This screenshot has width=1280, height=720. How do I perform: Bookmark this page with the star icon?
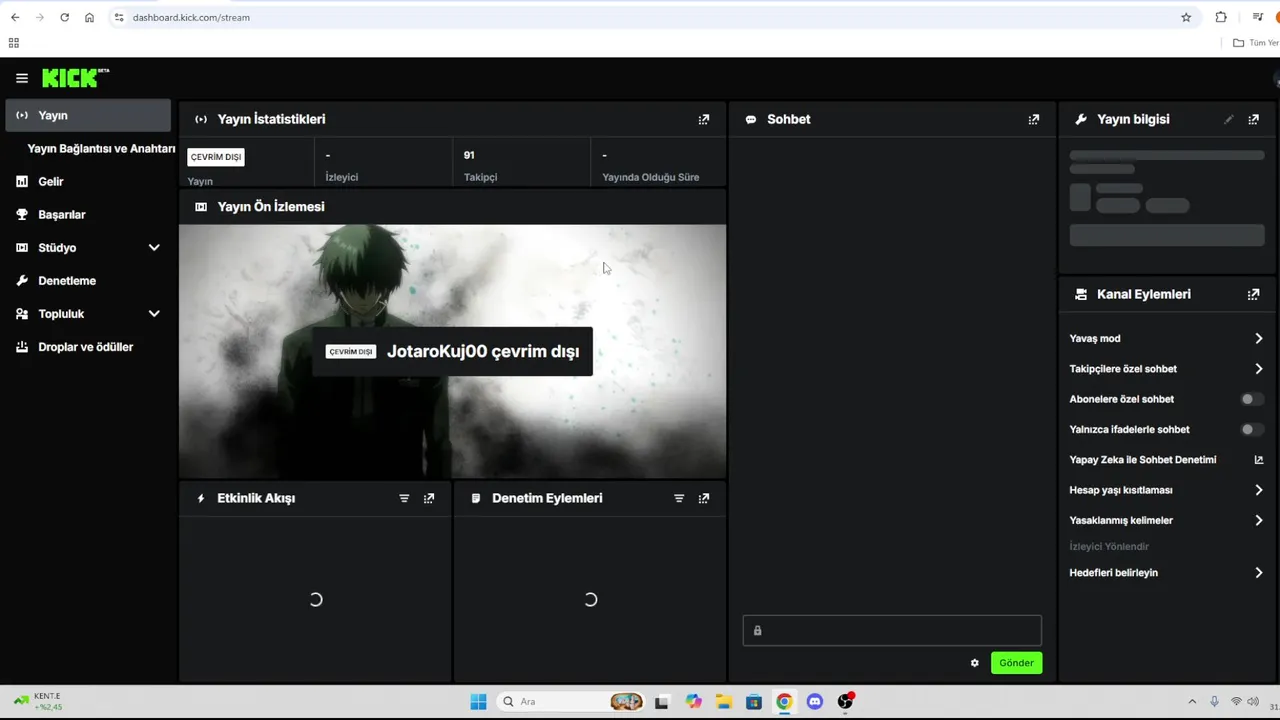(x=1186, y=17)
